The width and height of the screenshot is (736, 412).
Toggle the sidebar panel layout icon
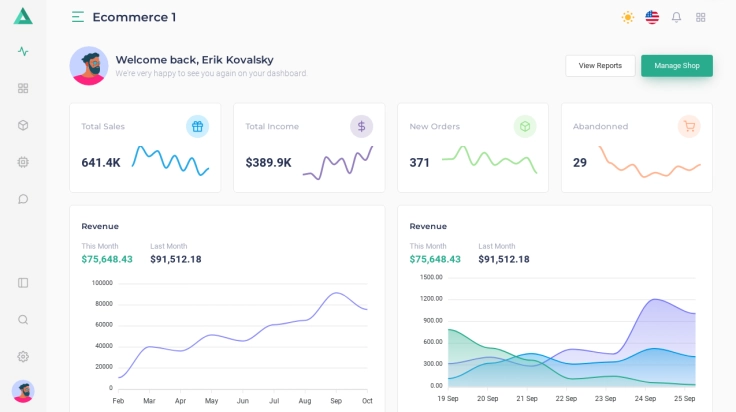coord(23,283)
